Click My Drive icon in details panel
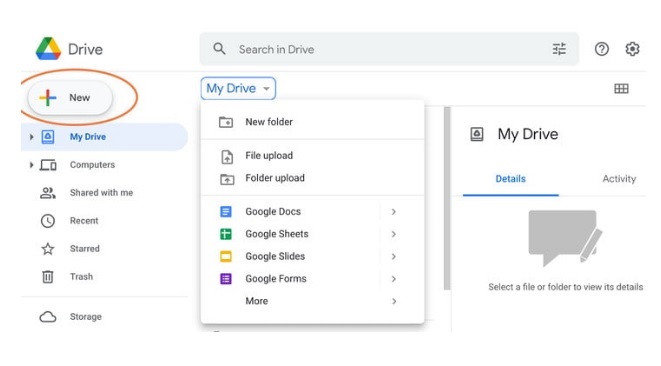Screen dimensions: 661x366 click(477, 135)
